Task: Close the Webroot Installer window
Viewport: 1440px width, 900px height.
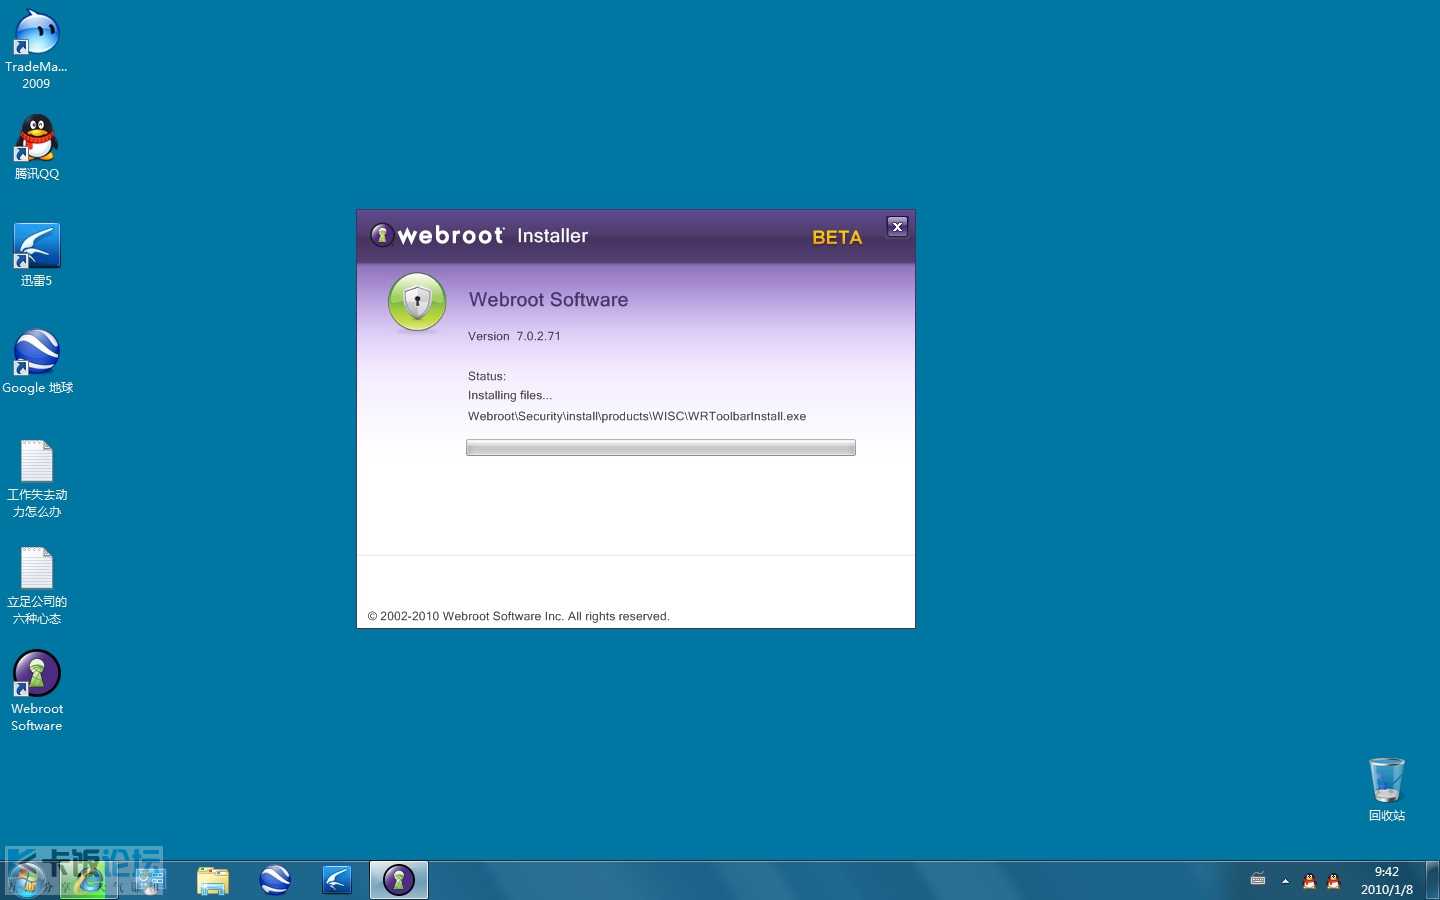Action: tap(897, 227)
